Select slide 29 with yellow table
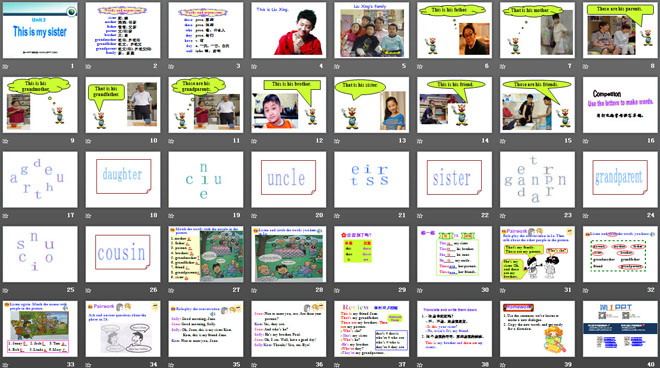The image size is (660, 368). tap(372, 254)
